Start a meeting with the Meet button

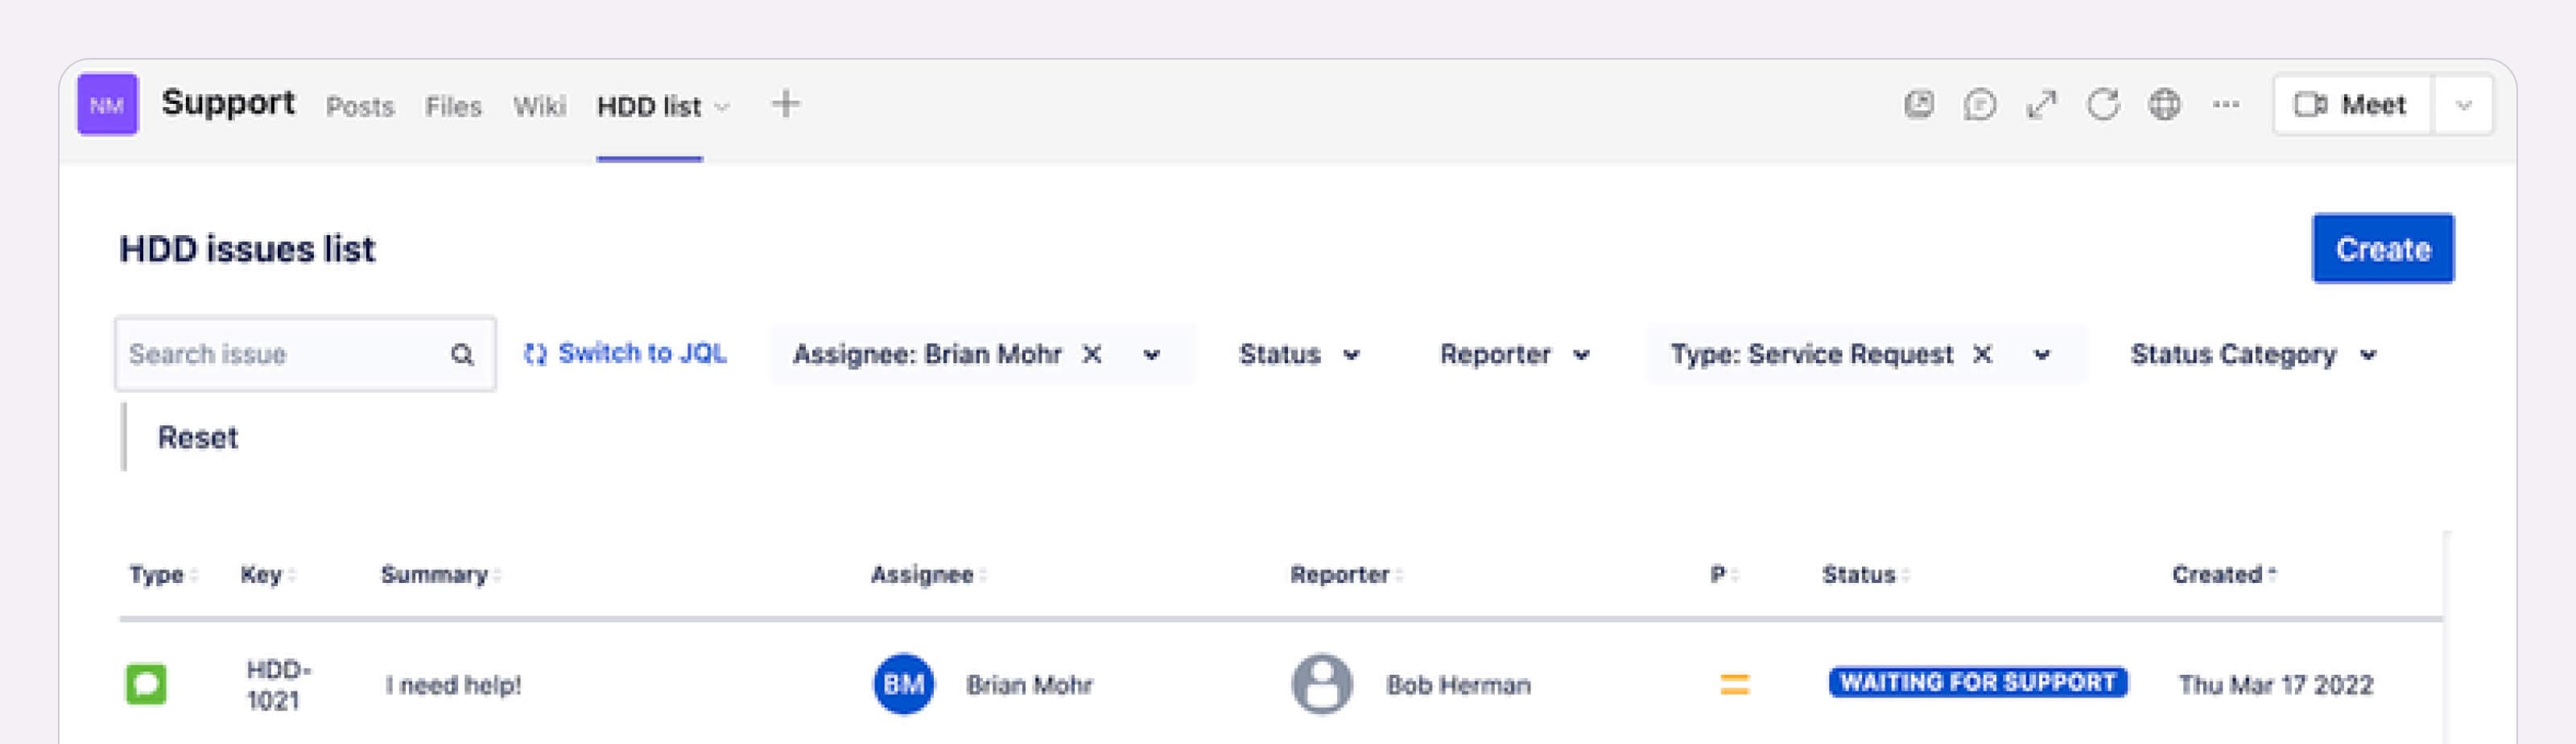pyautogui.click(x=2351, y=104)
